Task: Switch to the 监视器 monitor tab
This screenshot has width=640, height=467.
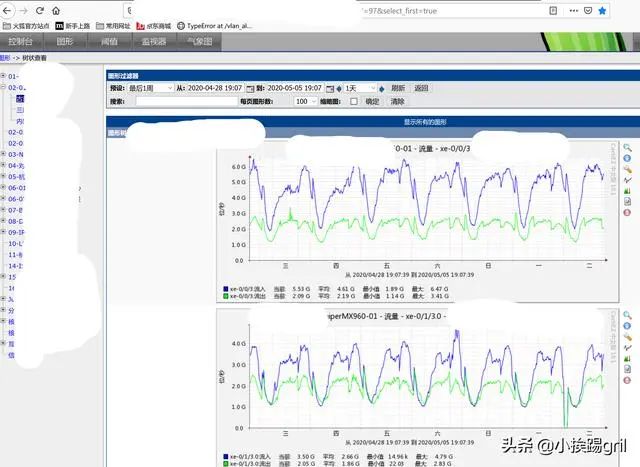Action: point(154,42)
